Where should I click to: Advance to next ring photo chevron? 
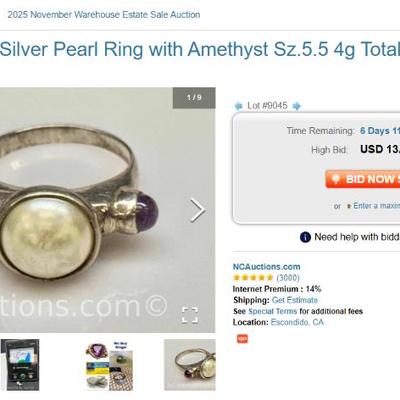click(197, 210)
